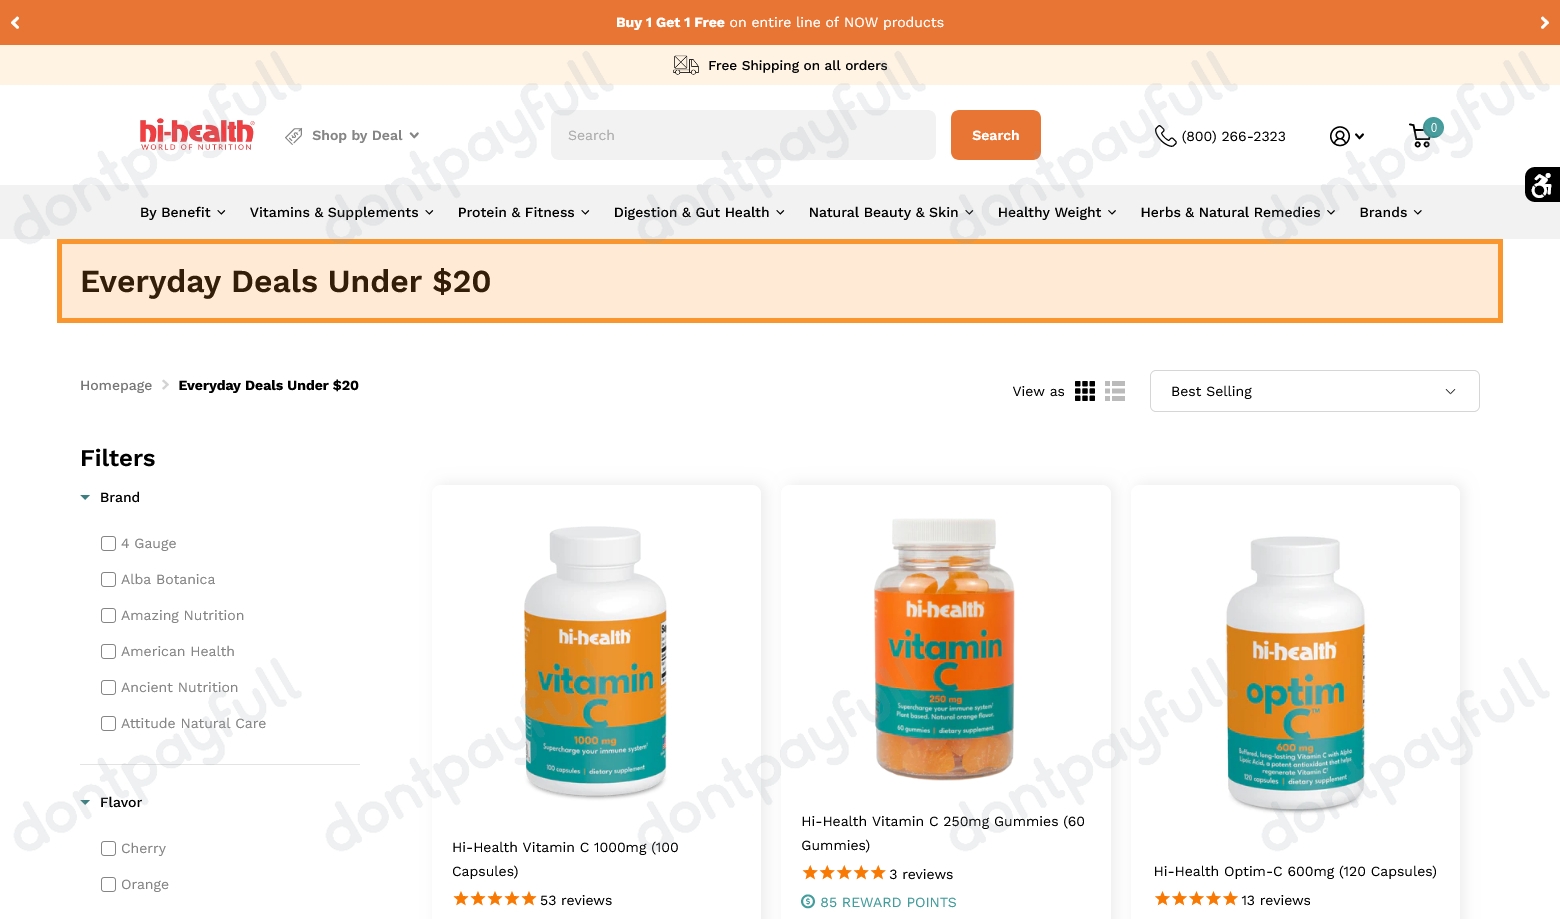Image resolution: width=1560 pixels, height=919 pixels.
Task: Collapse the Brand filter section
Action: [x=110, y=497]
